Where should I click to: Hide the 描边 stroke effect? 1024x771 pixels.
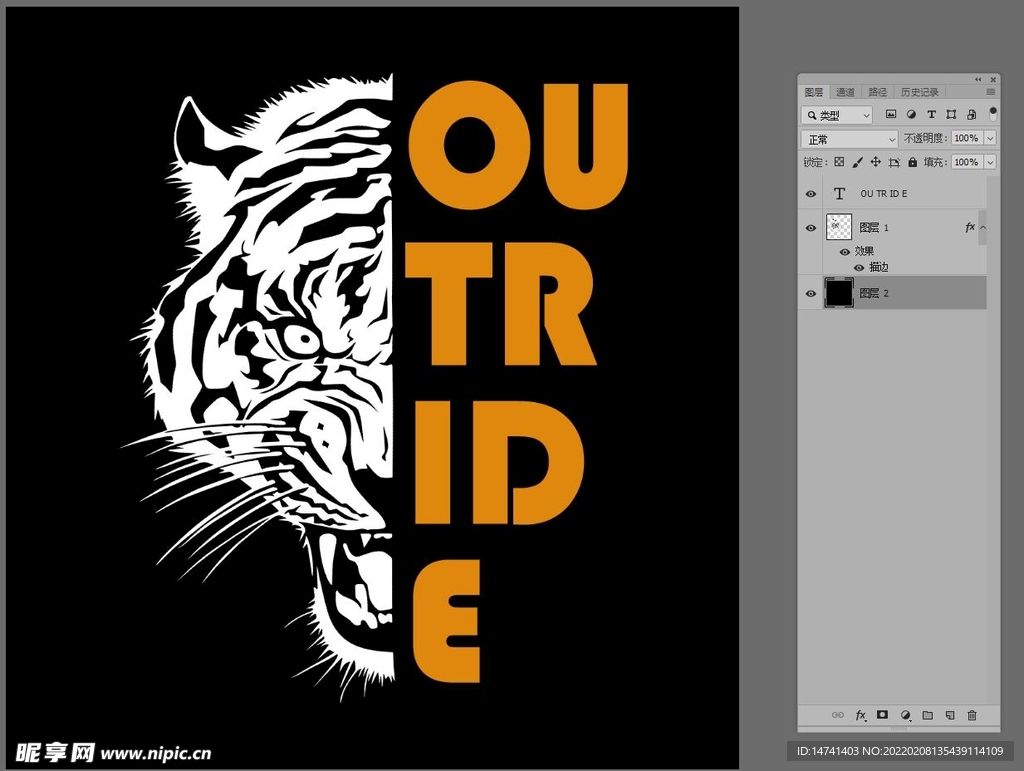point(859,268)
